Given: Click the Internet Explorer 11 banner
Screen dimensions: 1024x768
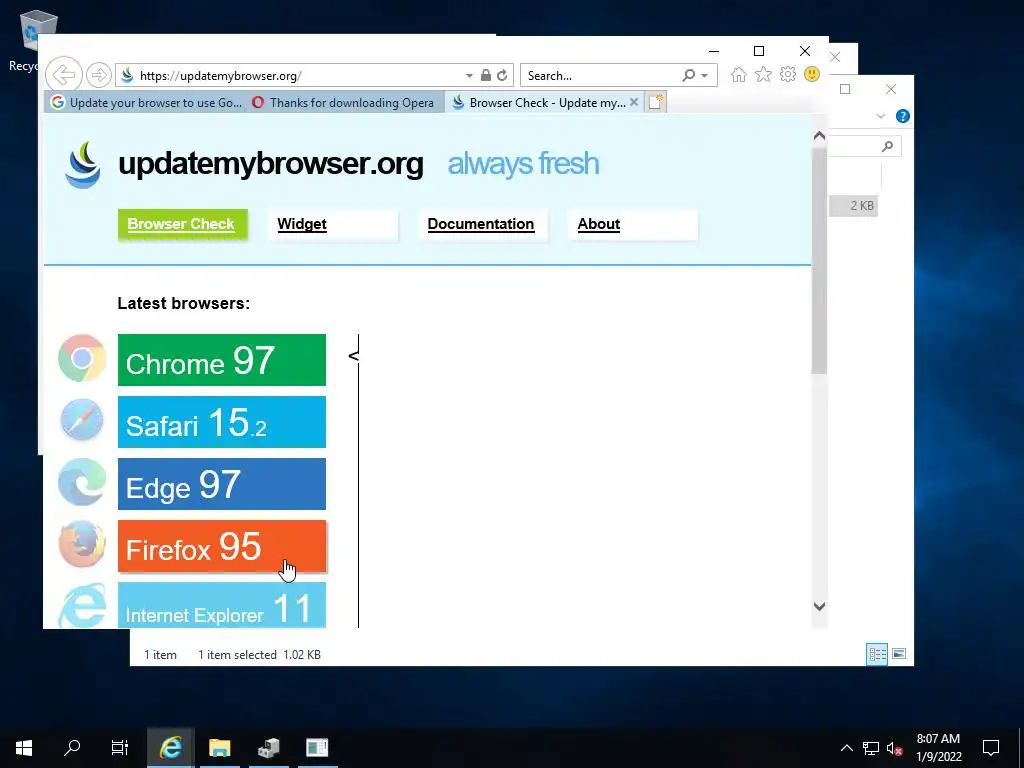Looking at the screenshot, I should tap(221, 605).
